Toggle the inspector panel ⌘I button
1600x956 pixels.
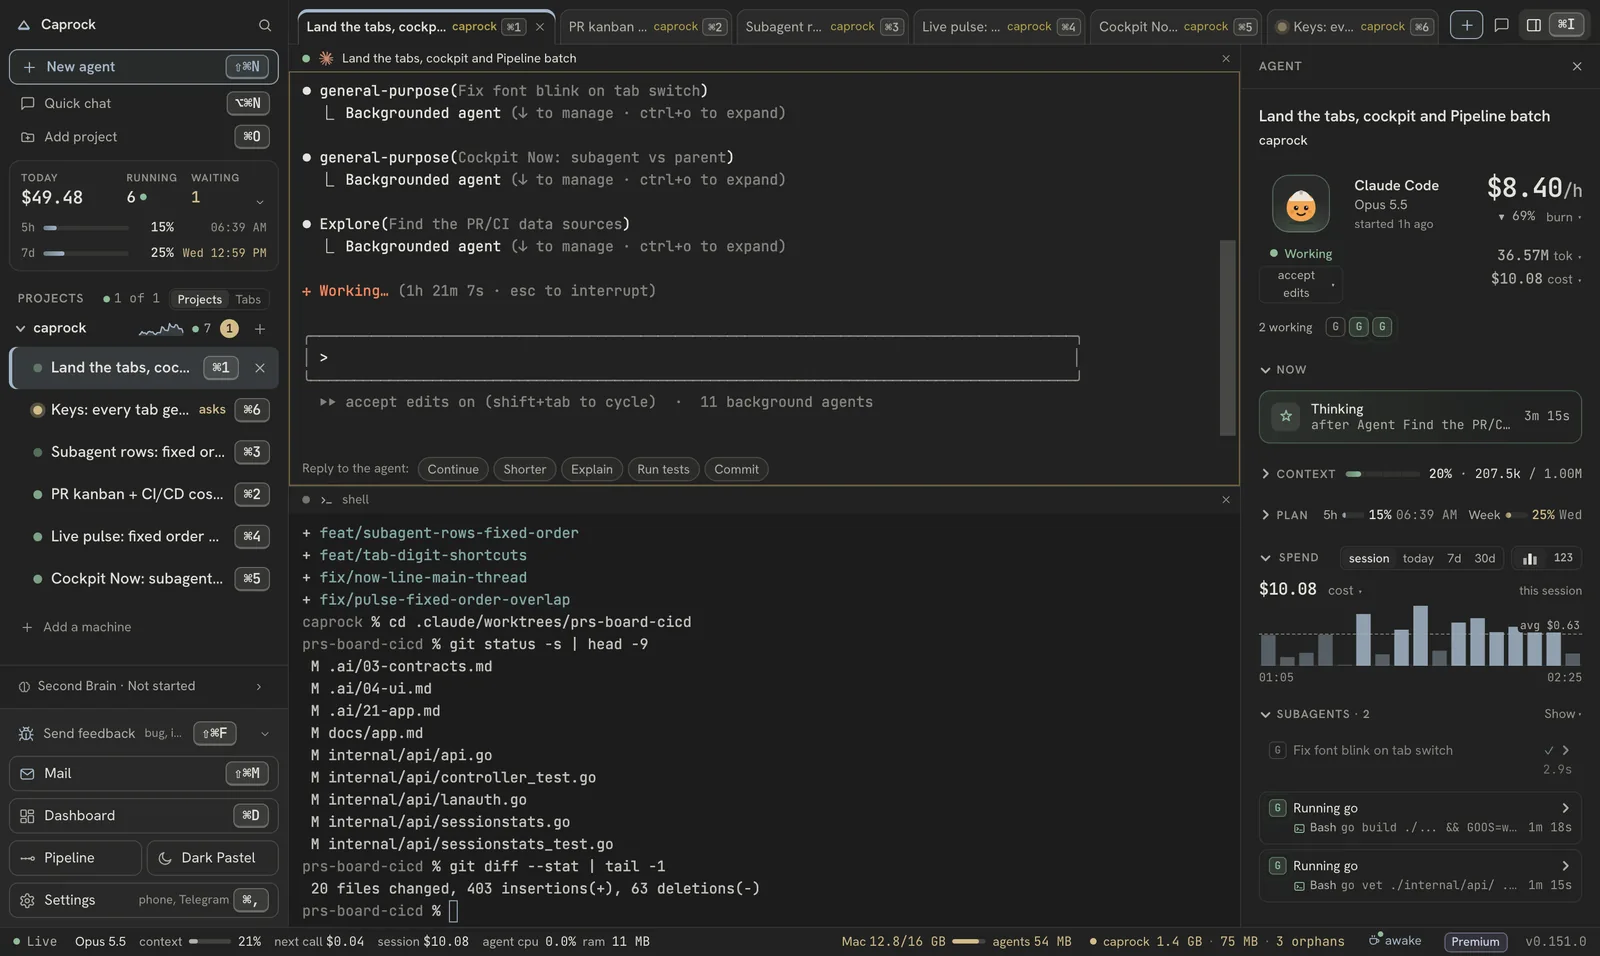(x=1566, y=25)
